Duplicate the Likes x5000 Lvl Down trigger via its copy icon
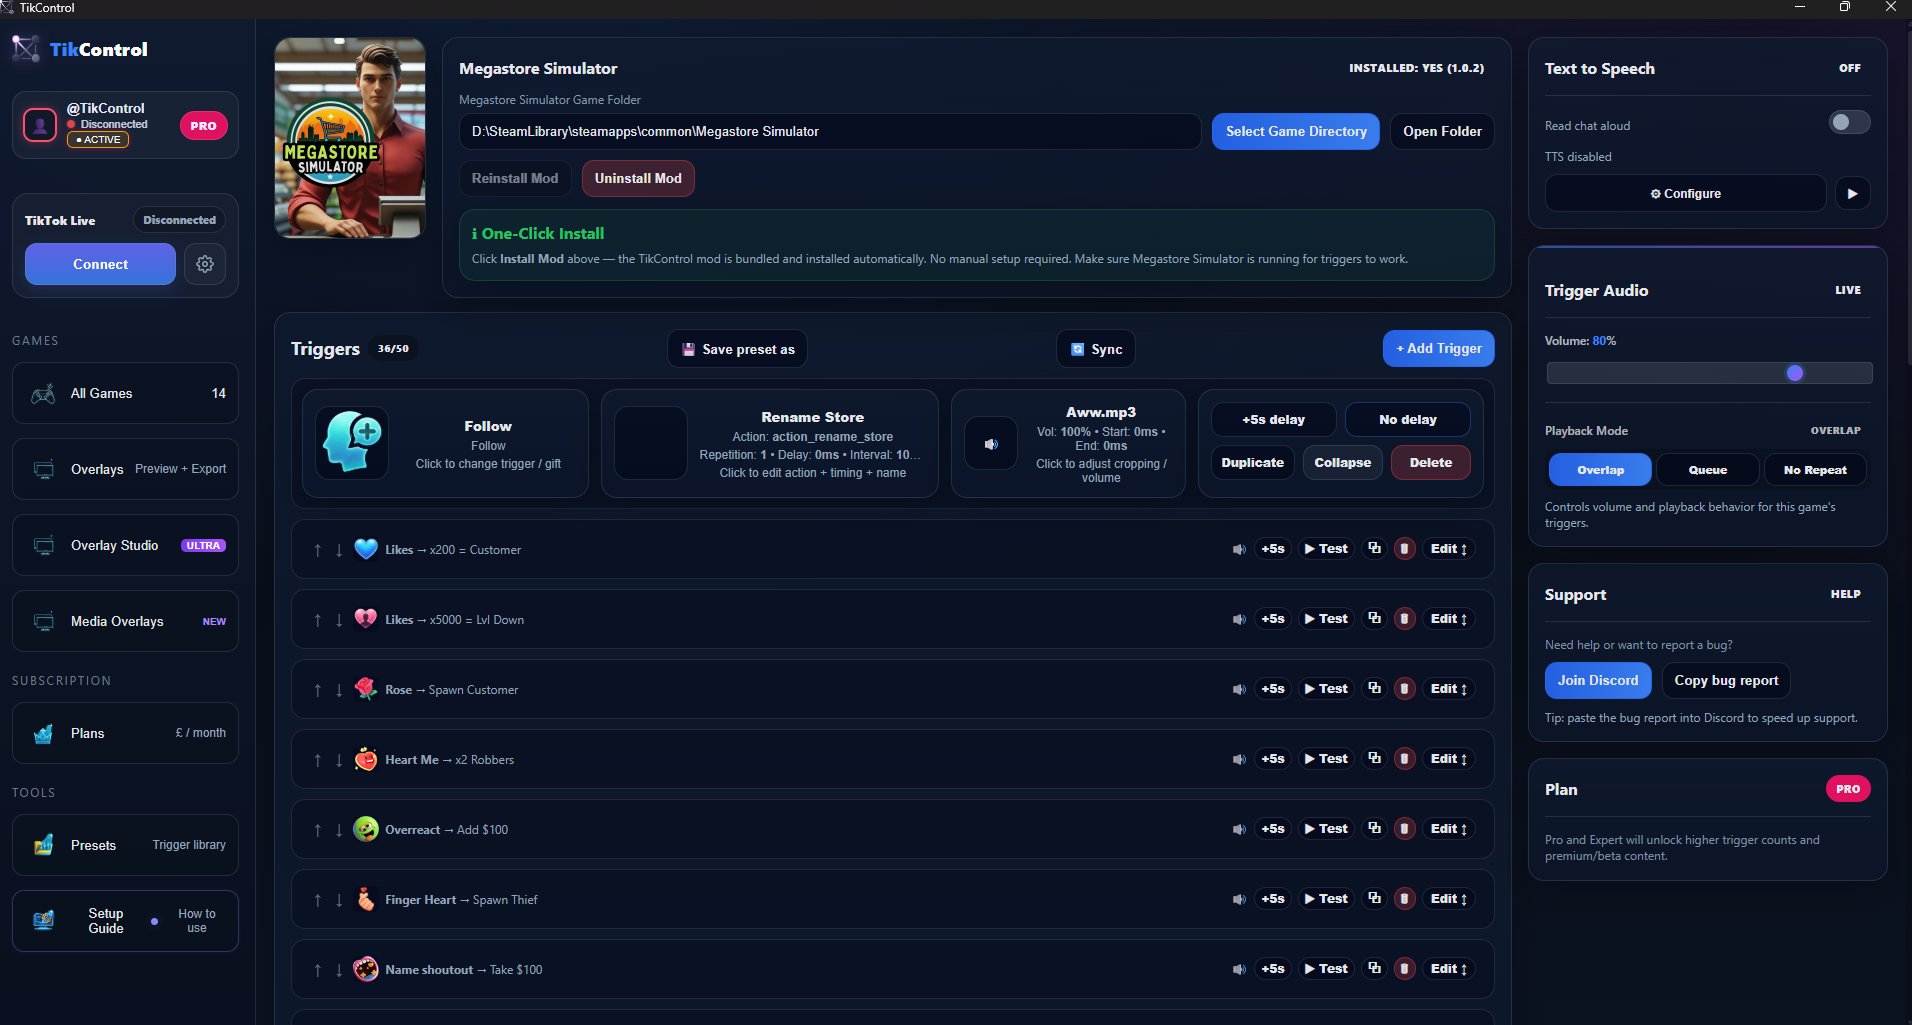This screenshot has height=1025, width=1912. pyautogui.click(x=1375, y=619)
